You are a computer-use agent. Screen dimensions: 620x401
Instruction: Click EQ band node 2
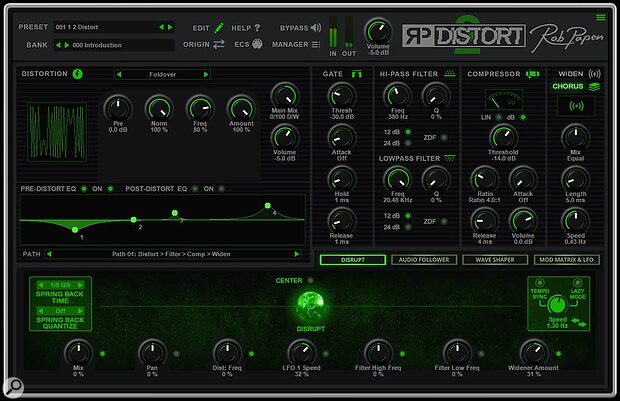point(134,219)
